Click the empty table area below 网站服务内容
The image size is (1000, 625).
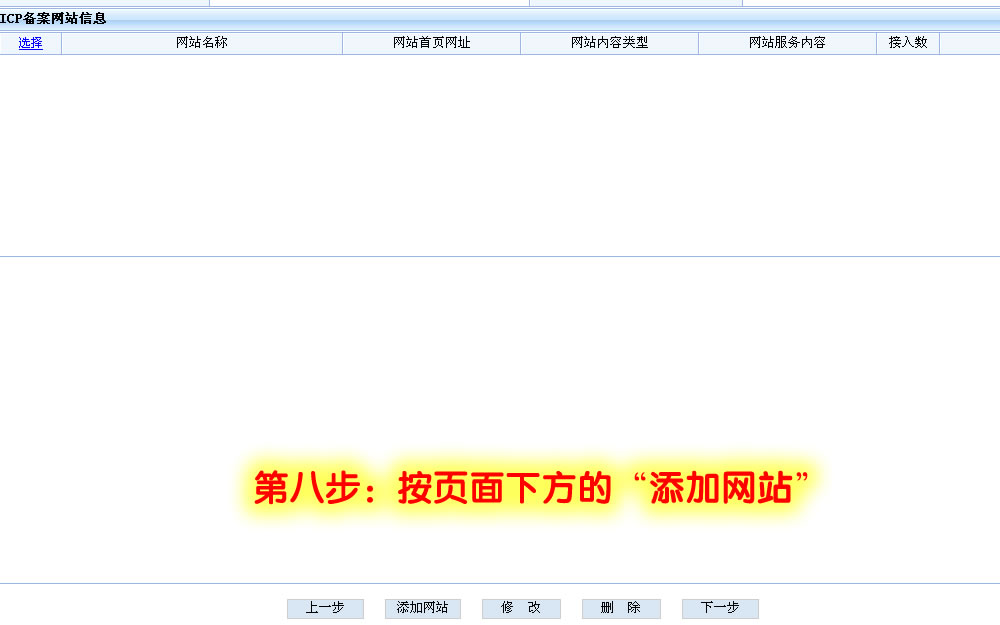[787, 150]
